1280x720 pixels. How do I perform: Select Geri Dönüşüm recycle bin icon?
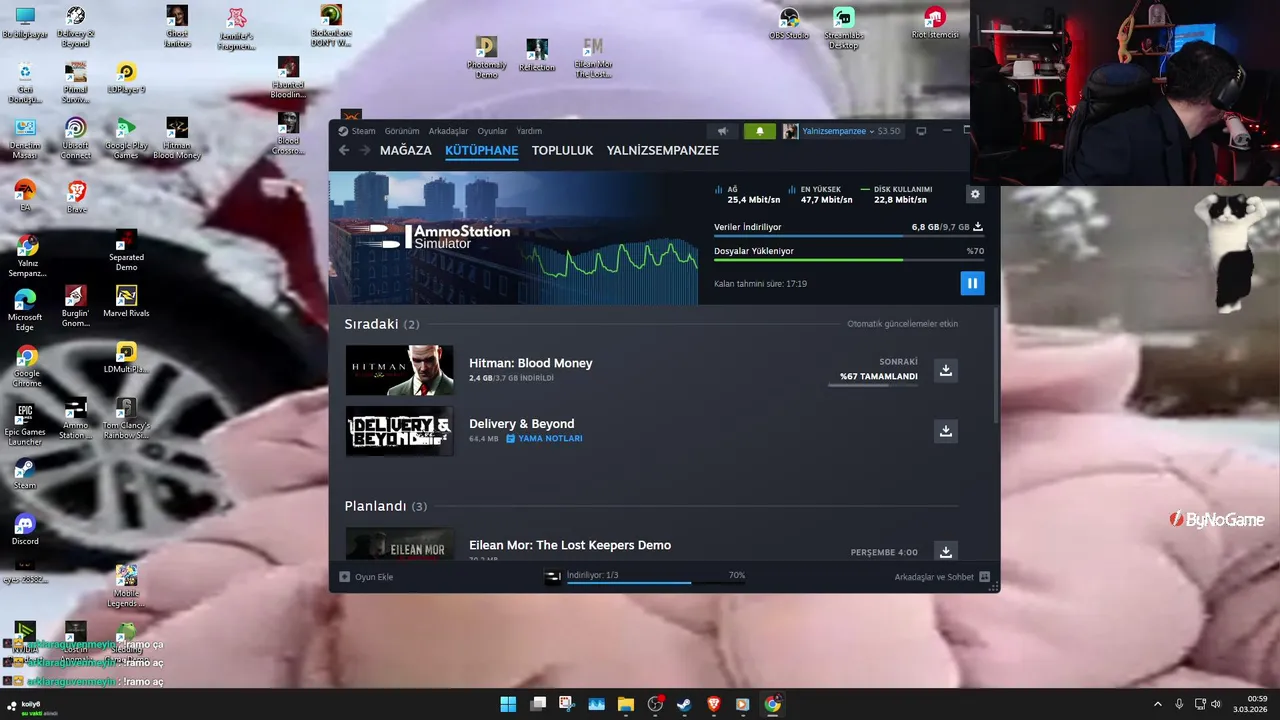click(25, 83)
